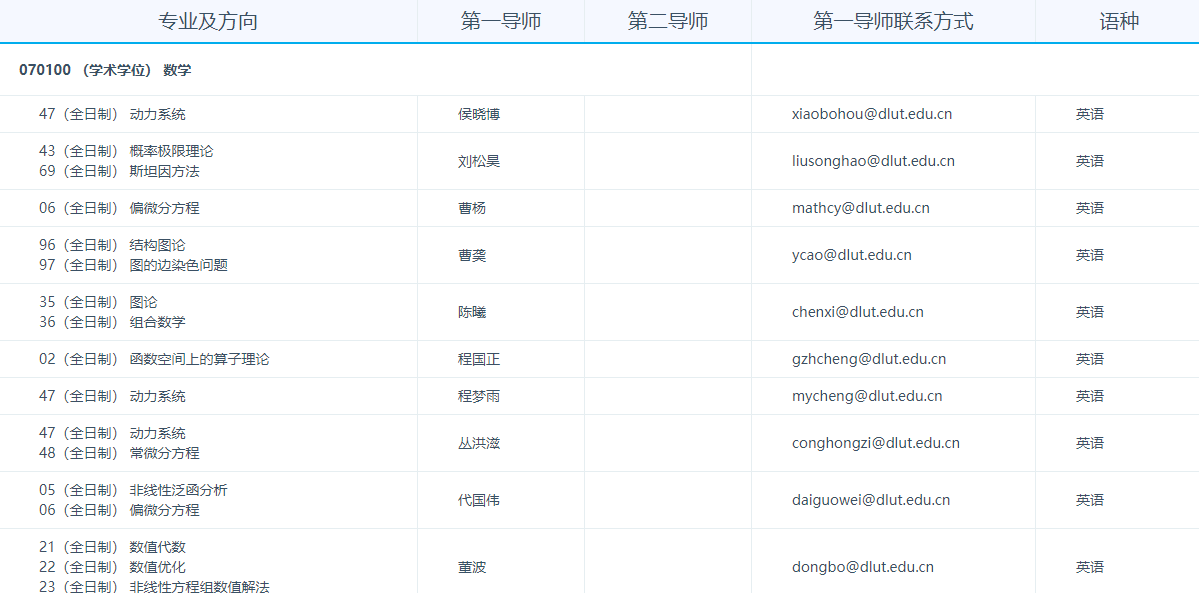This screenshot has width=1199, height=593.
Task: Select direction 36 组合数学
Action: (112, 322)
